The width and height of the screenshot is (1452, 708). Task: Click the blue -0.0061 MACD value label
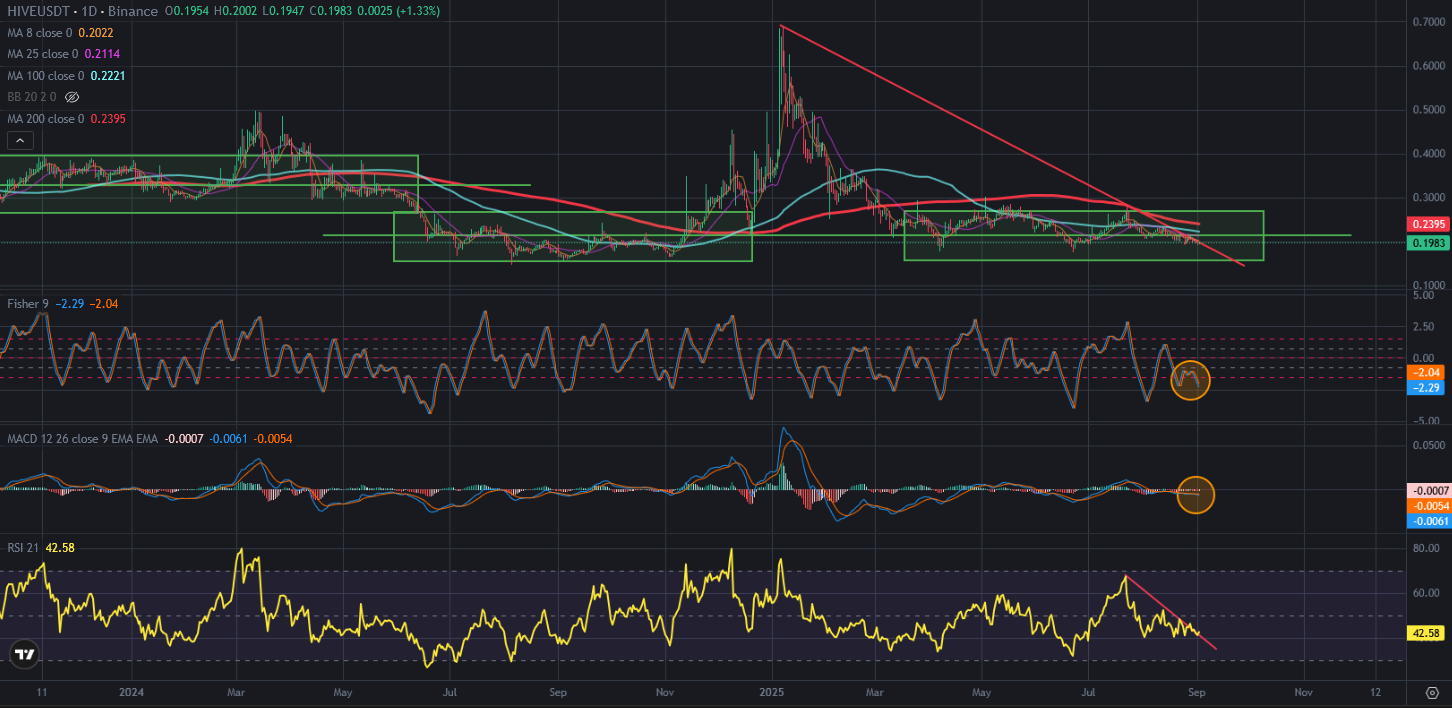pos(1427,521)
